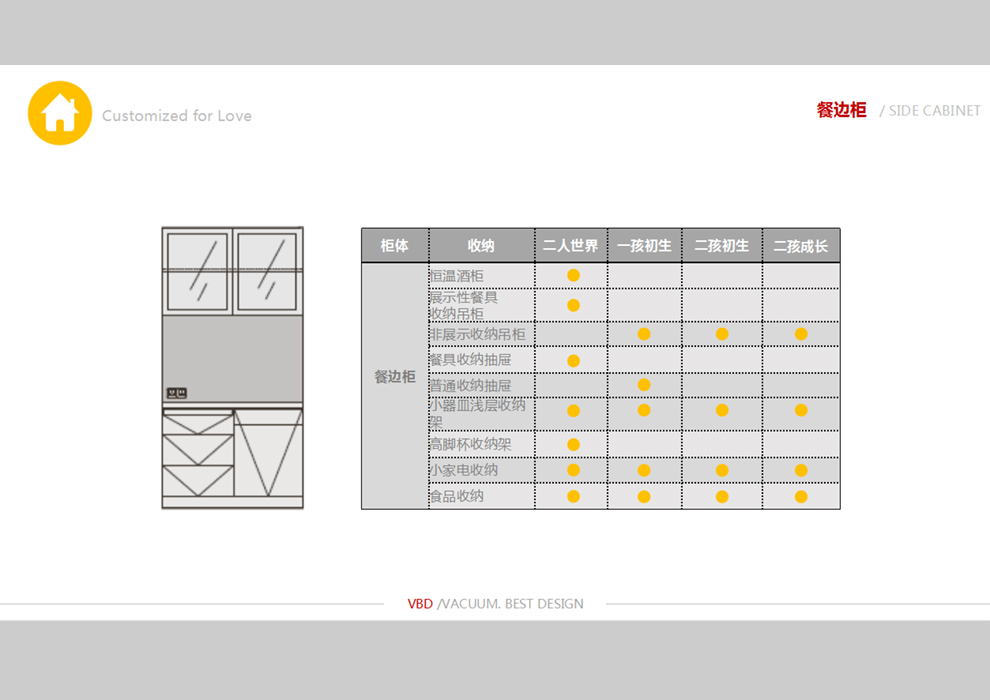Click the '/VACUUM. BEST DESIGN' footer text
Screen dimensions: 990x700
click(x=510, y=604)
